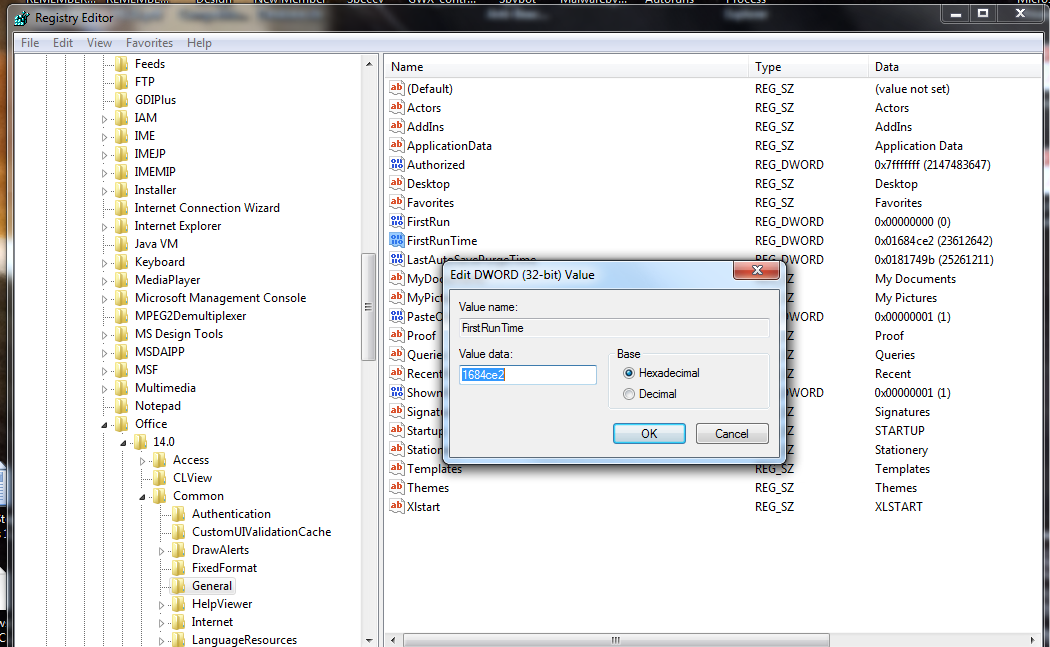Click the Registry Editor title bar icon
This screenshot has height=647, width=1050.
(20, 17)
